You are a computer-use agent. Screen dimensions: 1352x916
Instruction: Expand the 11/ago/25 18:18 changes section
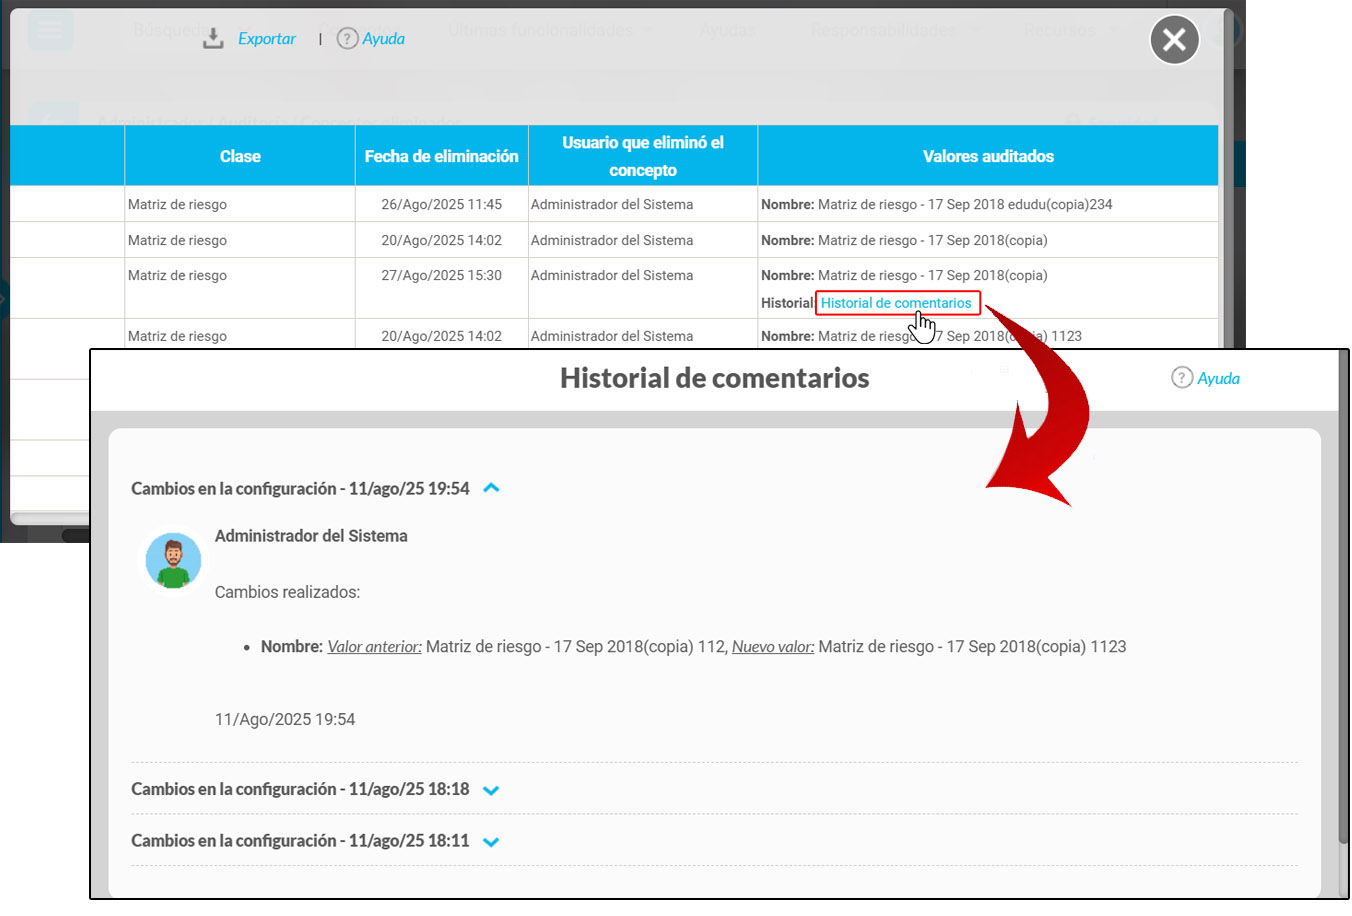[x=491, y=790]
